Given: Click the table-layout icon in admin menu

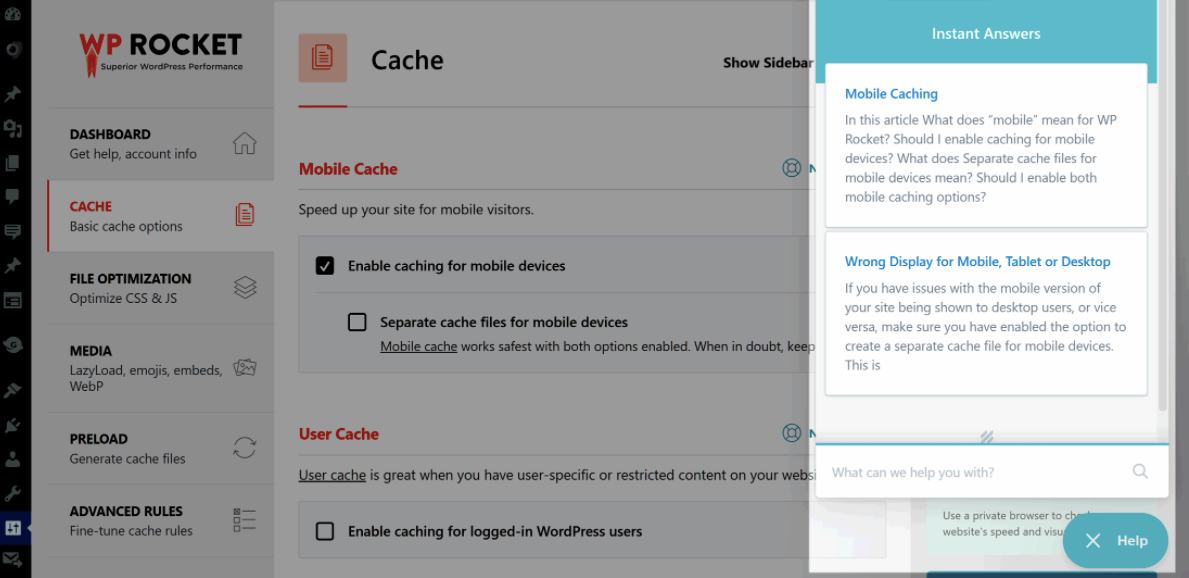Looking at the screenshot, I should (12, 300).
